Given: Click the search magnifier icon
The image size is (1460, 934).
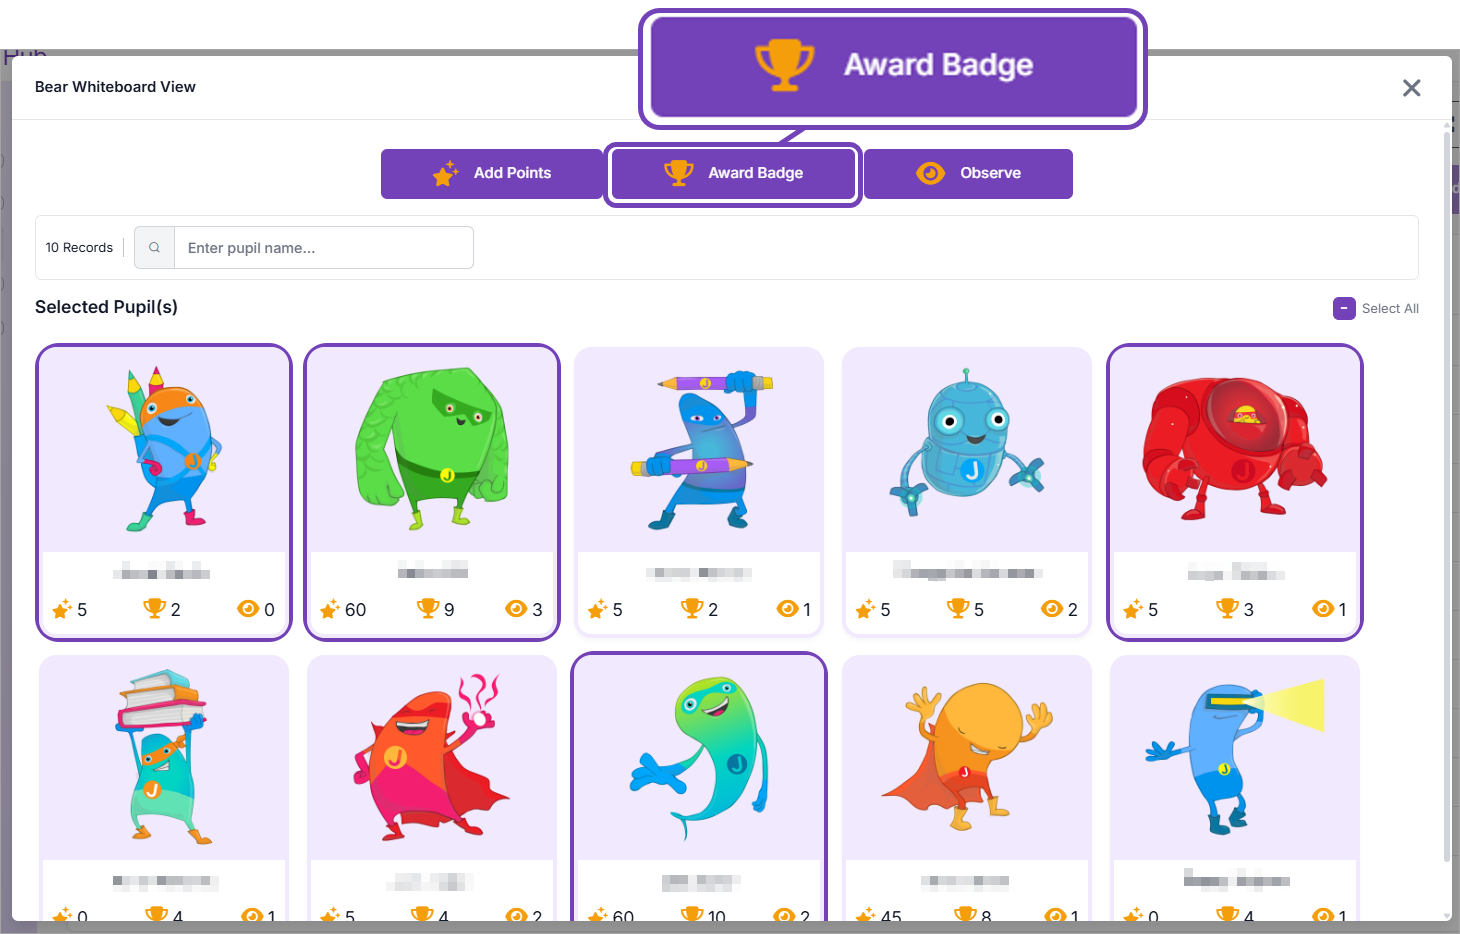Looking at the screenshot, I should point(154,247).
